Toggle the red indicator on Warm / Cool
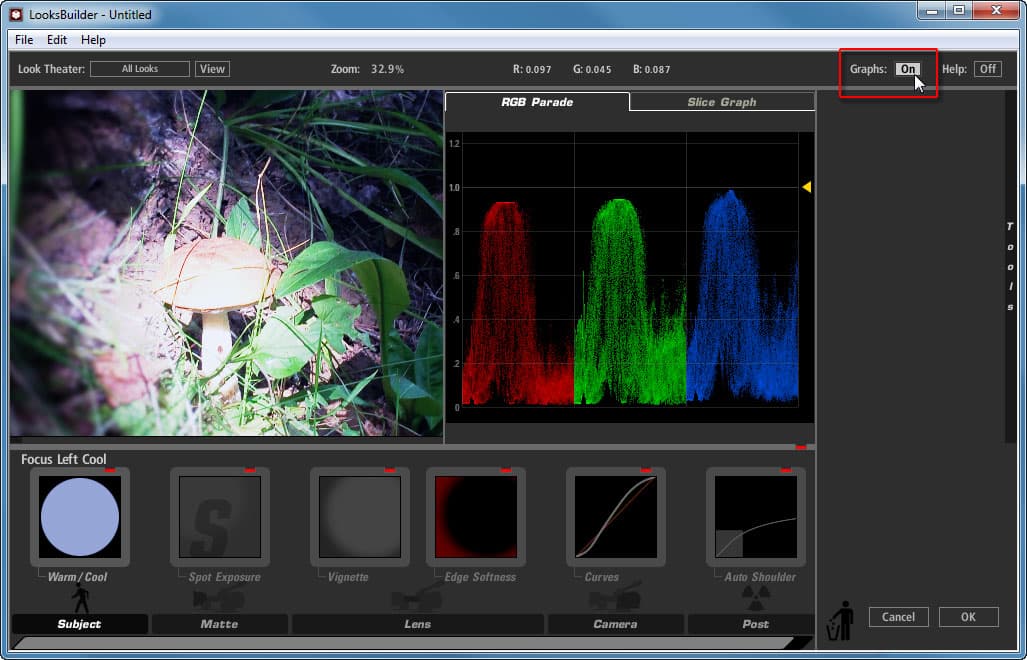This screenshot has width=1027, height=660. [109, 470]
